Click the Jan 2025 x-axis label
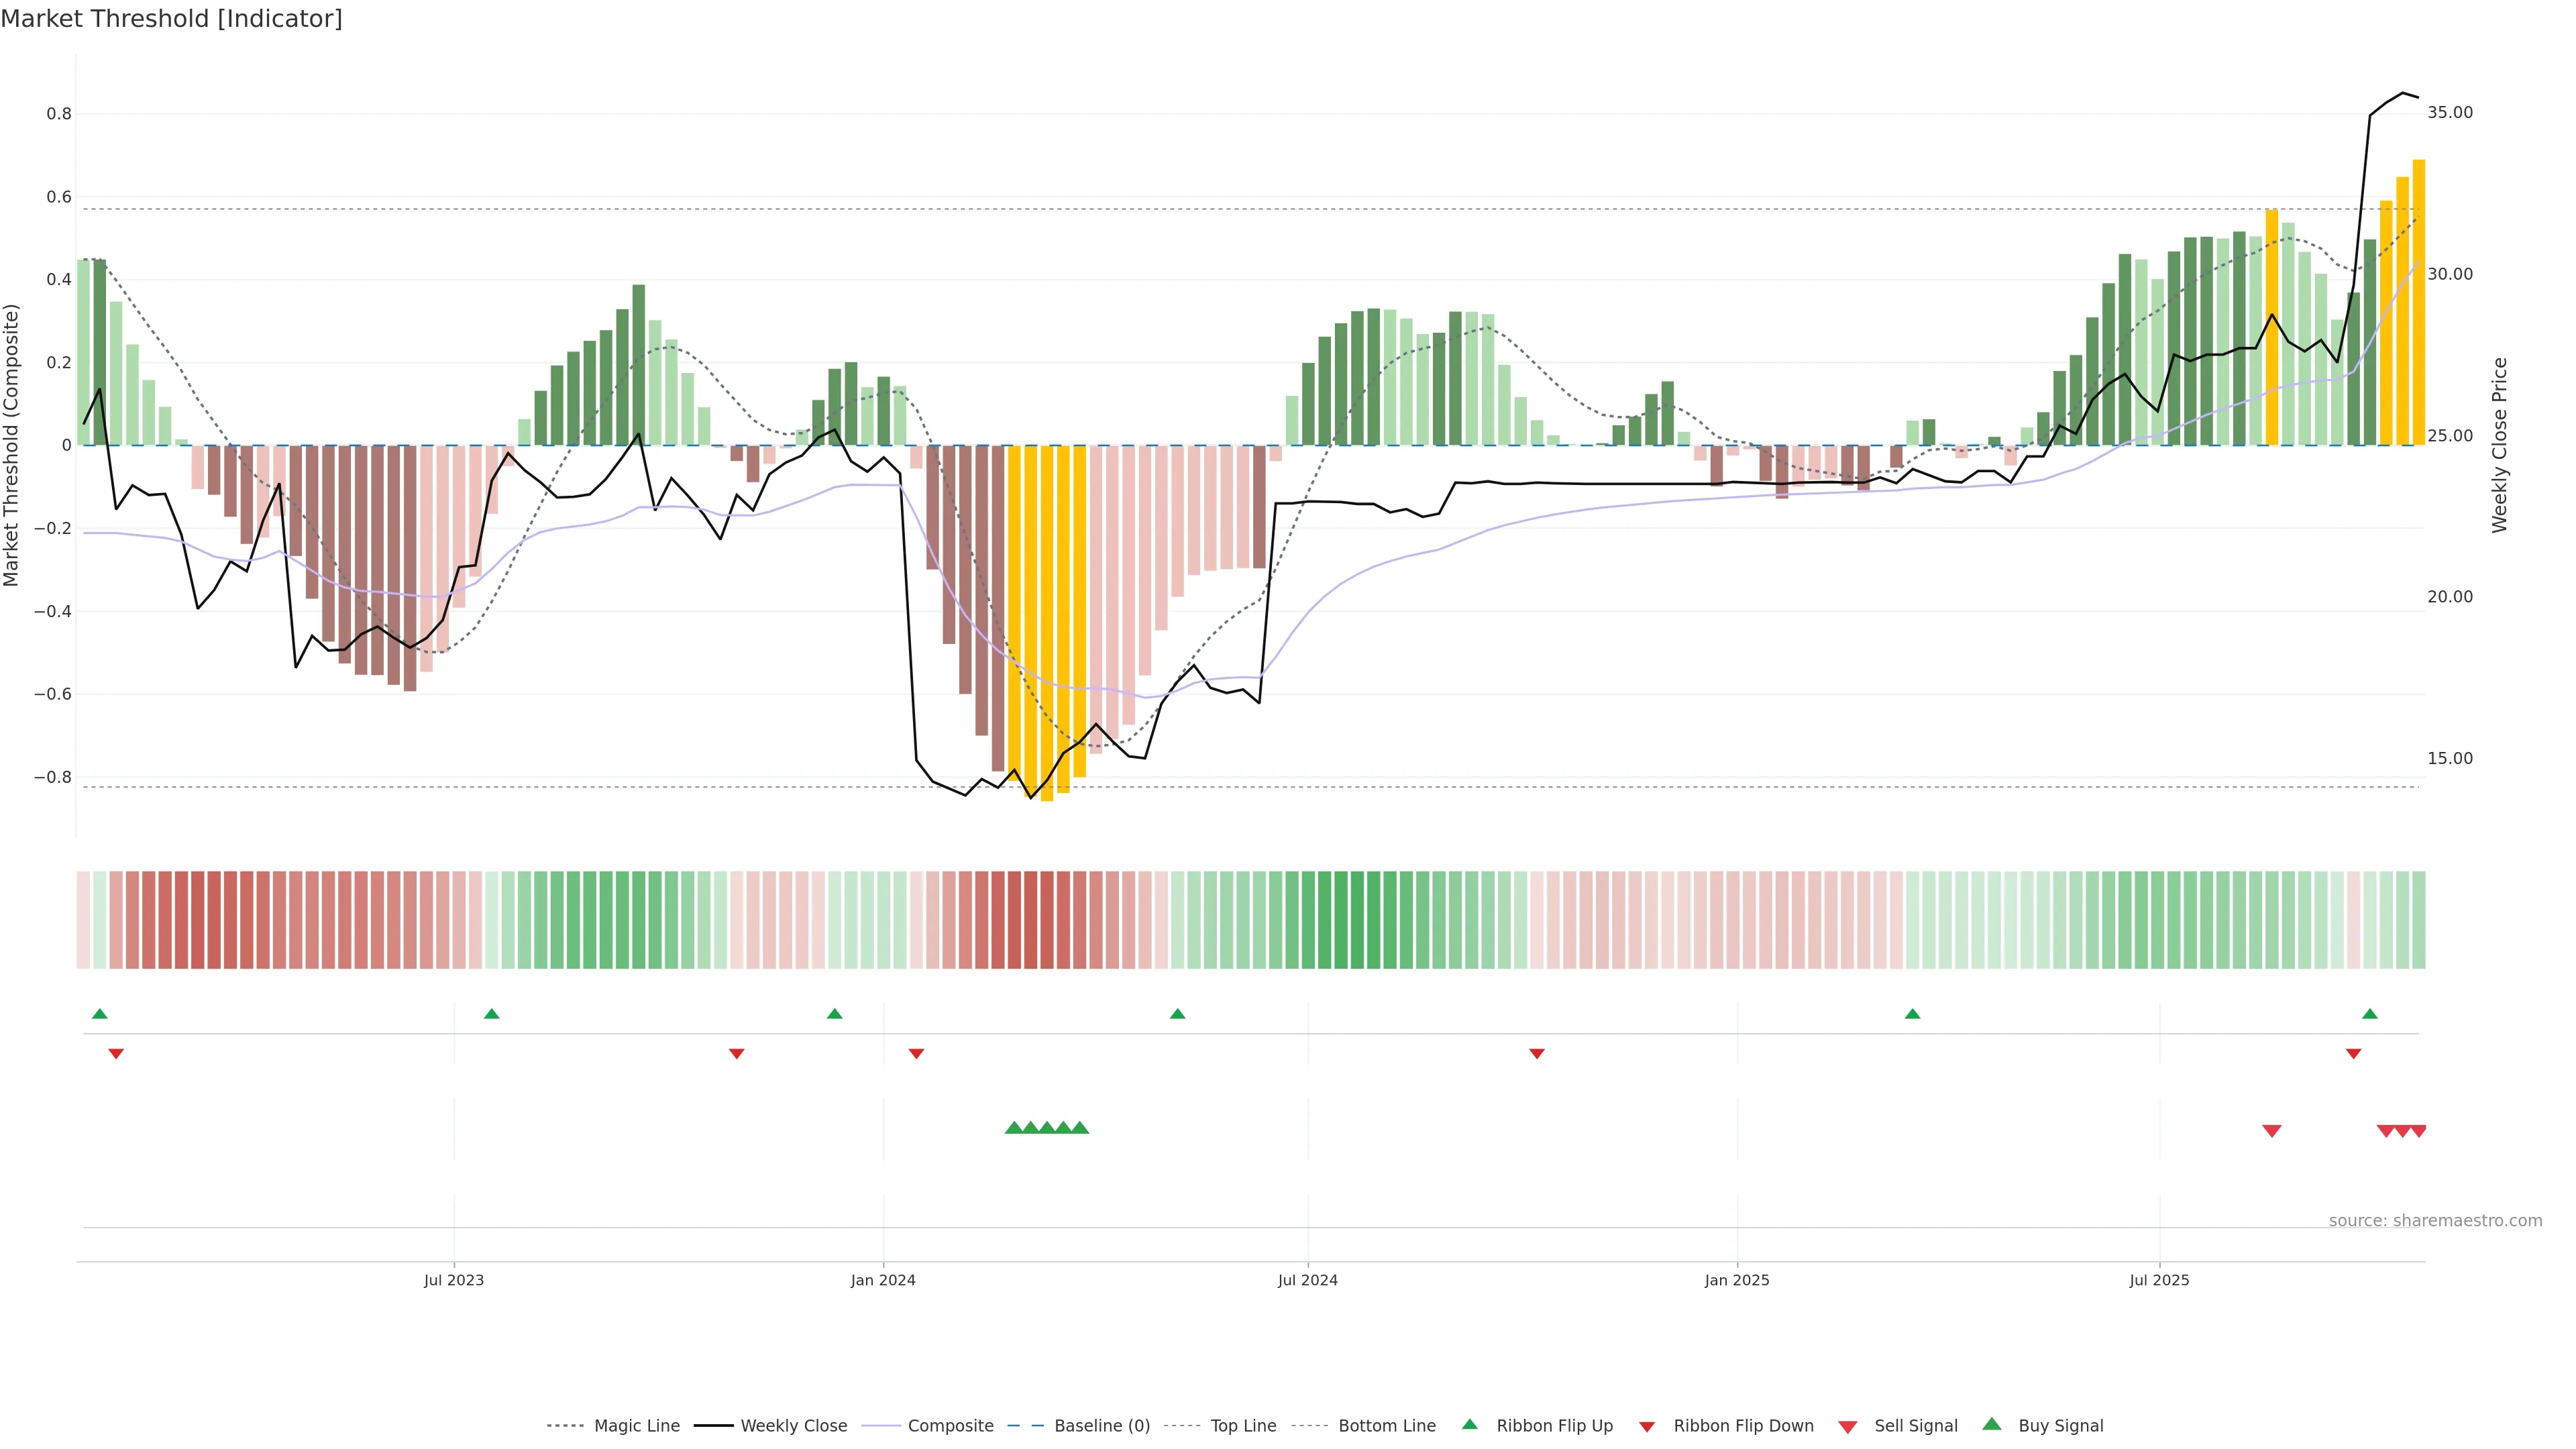The image size is (2576, 1449). click(1737, 1280)
